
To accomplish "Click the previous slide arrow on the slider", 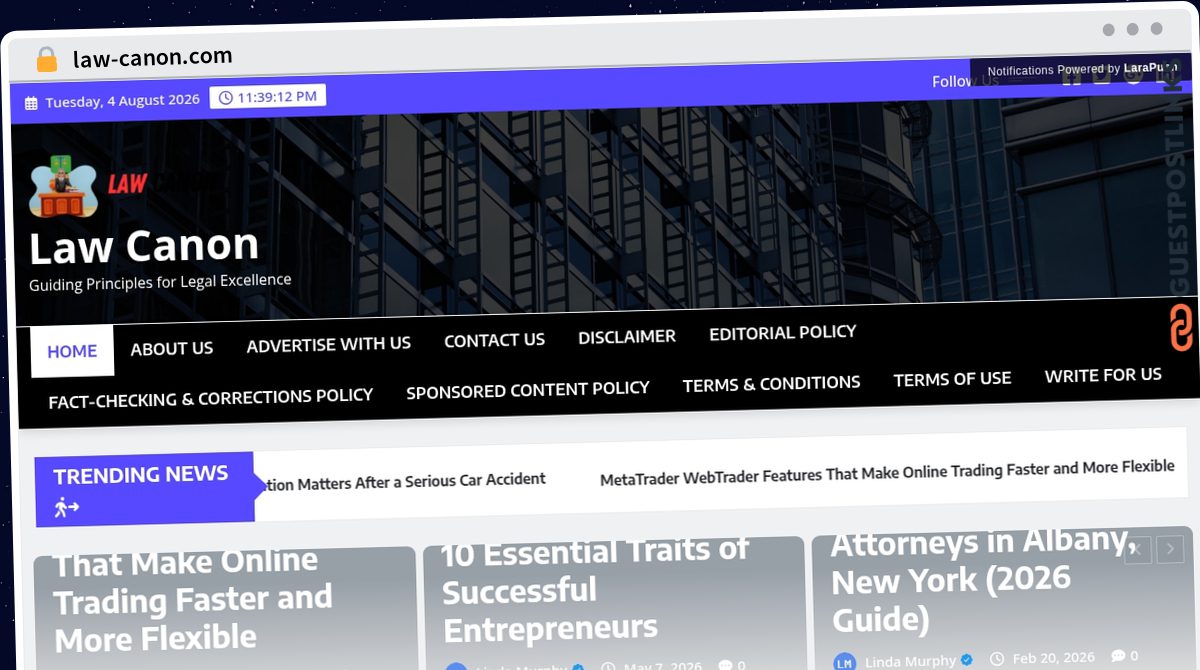I will click(1138, 549).
